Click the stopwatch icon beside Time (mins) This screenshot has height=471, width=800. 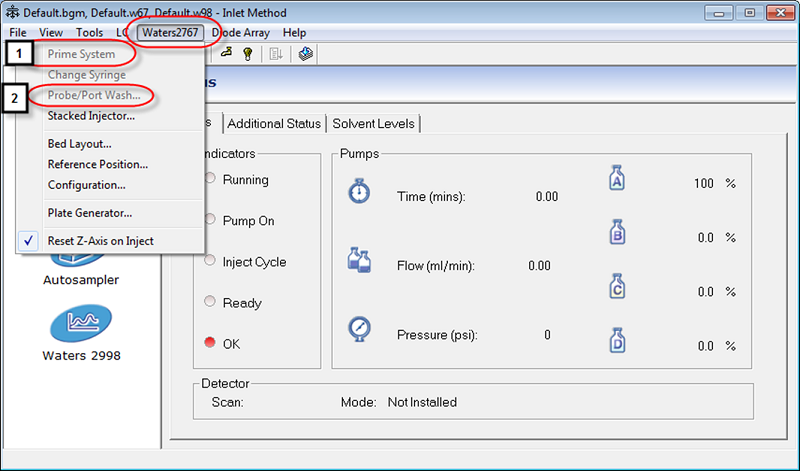coord(359,191)
